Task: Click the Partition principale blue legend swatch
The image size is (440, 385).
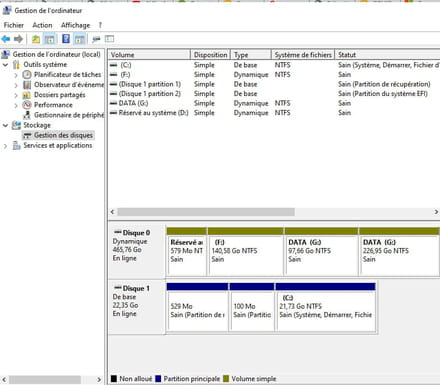Action: coord(158,379)
